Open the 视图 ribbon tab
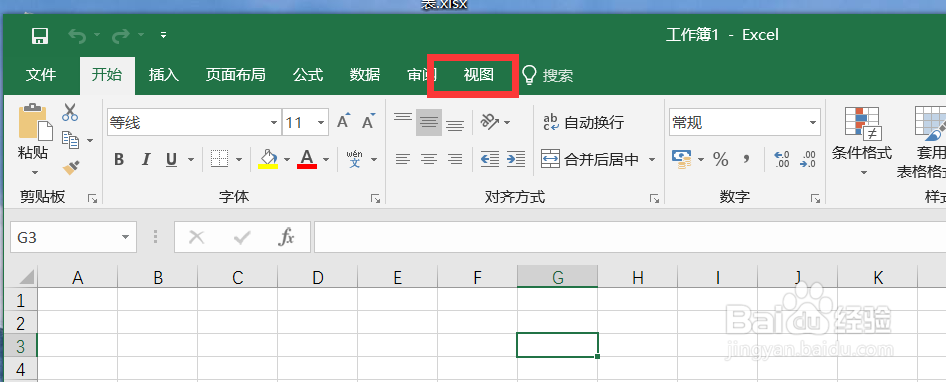 click(478, 75)
